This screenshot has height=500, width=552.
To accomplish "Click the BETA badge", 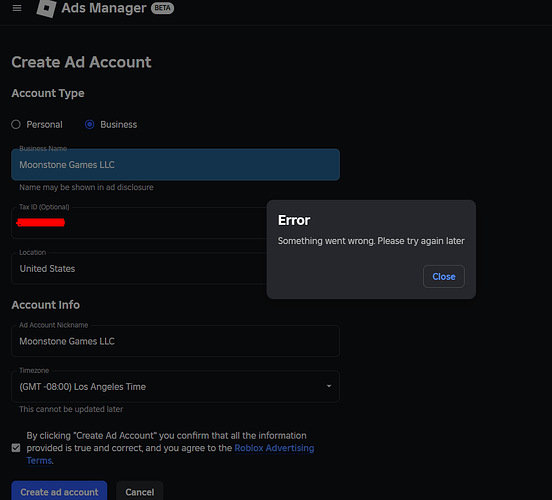I will [x=162, y=8].
